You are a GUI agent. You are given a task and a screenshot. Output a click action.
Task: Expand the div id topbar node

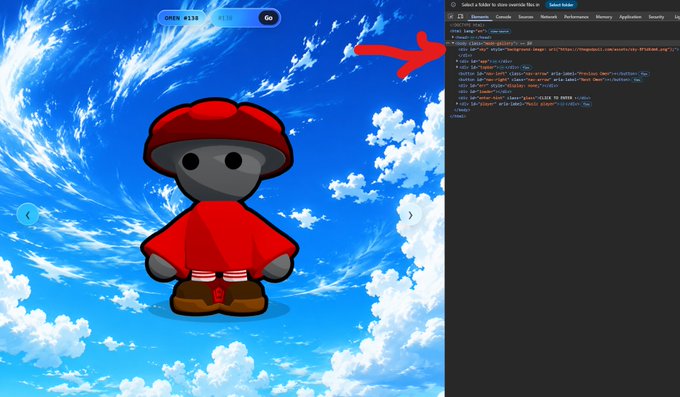457,67
